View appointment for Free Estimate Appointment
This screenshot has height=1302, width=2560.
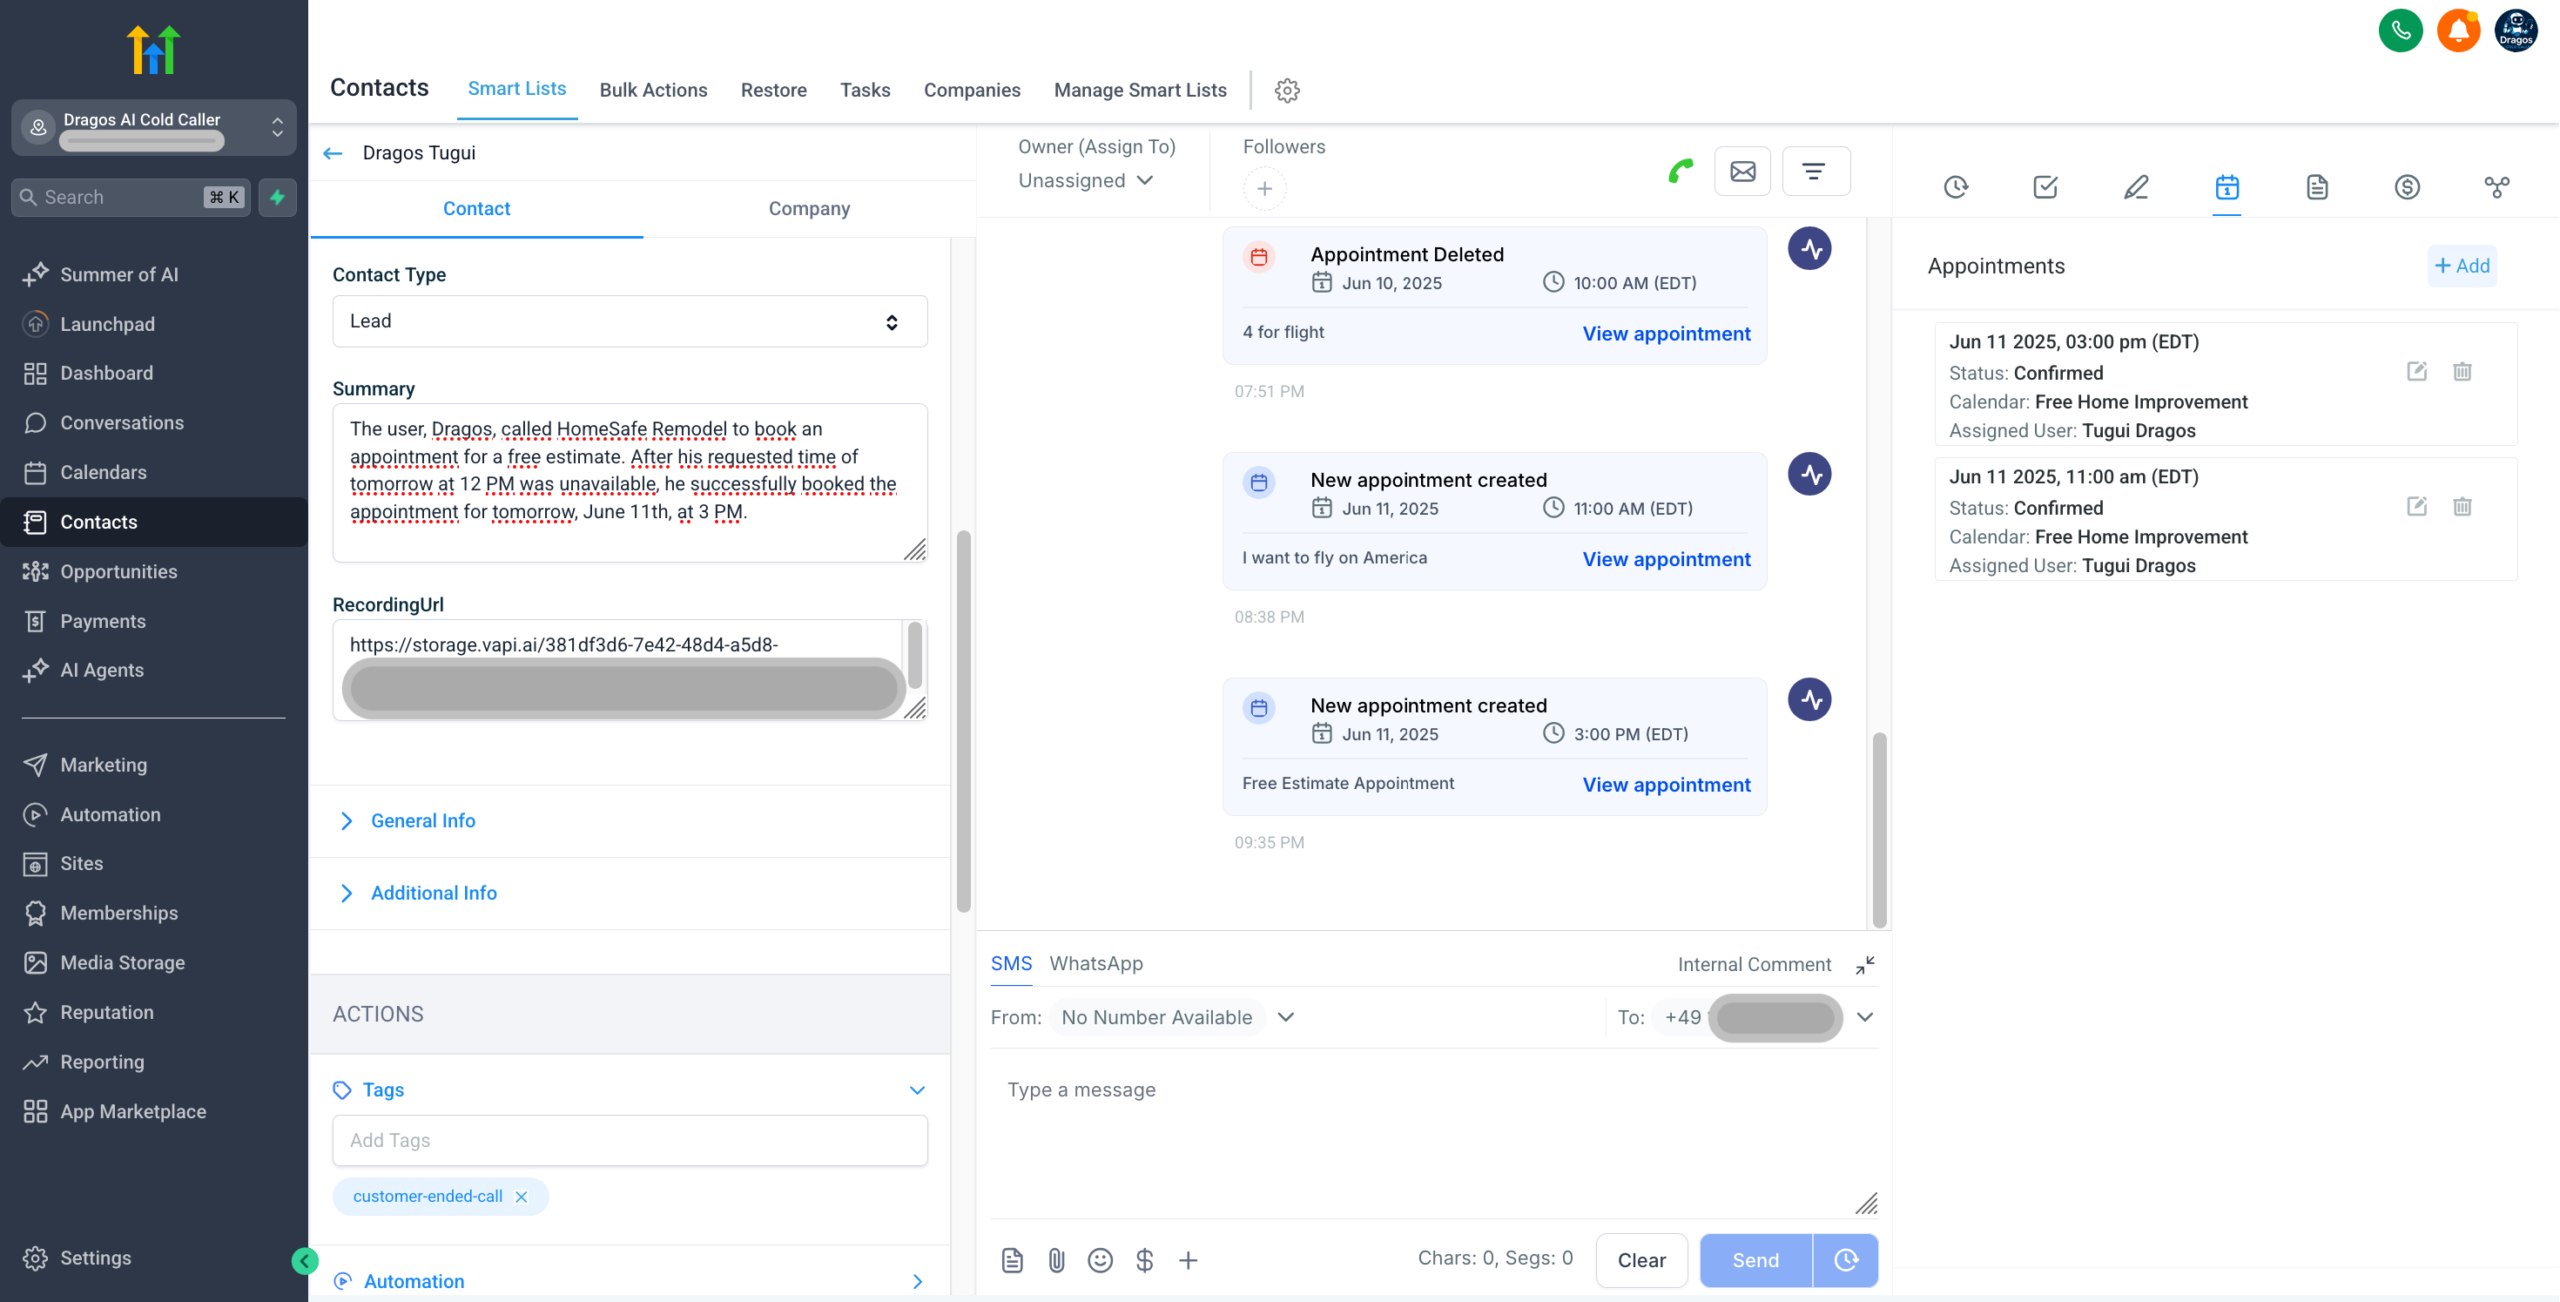coord(1665,785)
